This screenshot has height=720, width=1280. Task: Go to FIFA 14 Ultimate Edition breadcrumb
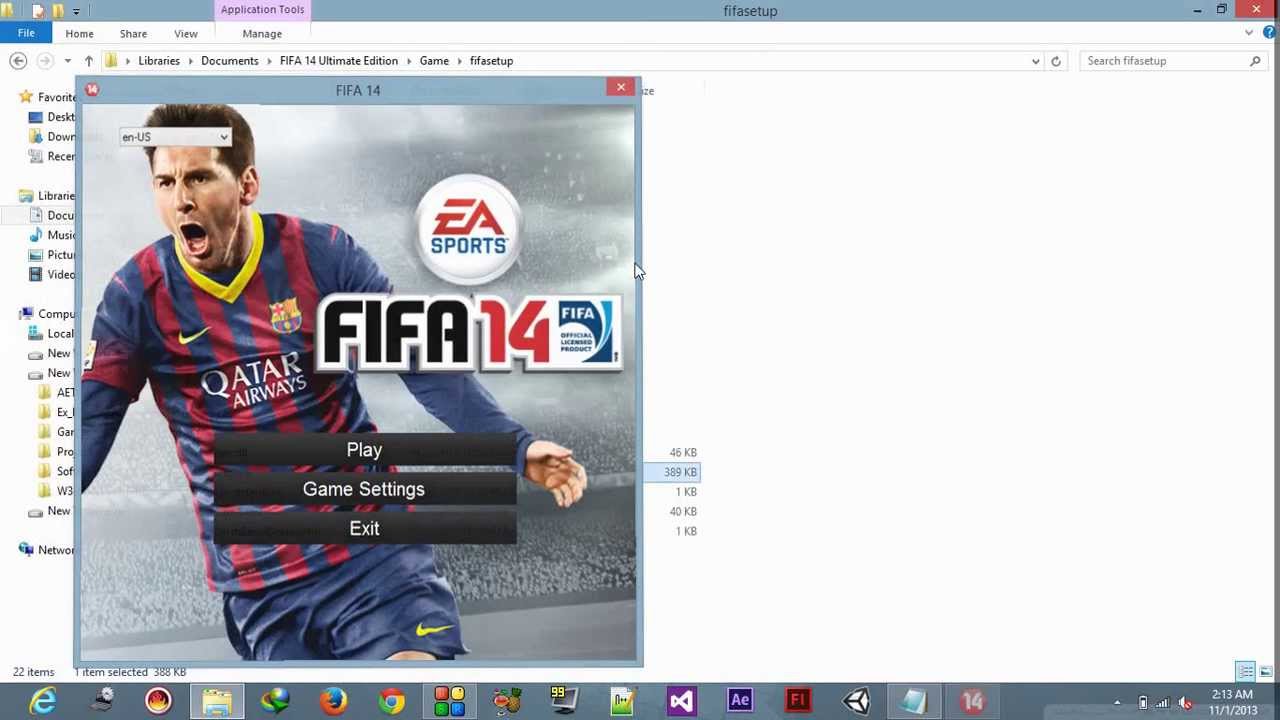[339, 61]
